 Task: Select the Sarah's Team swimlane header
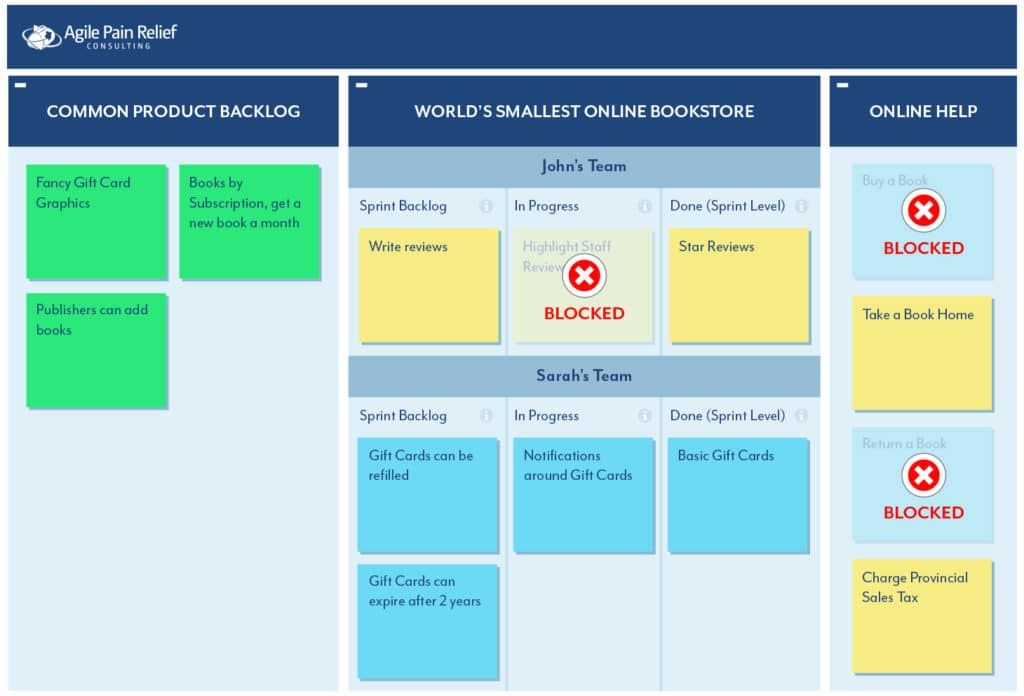(584, 376)
